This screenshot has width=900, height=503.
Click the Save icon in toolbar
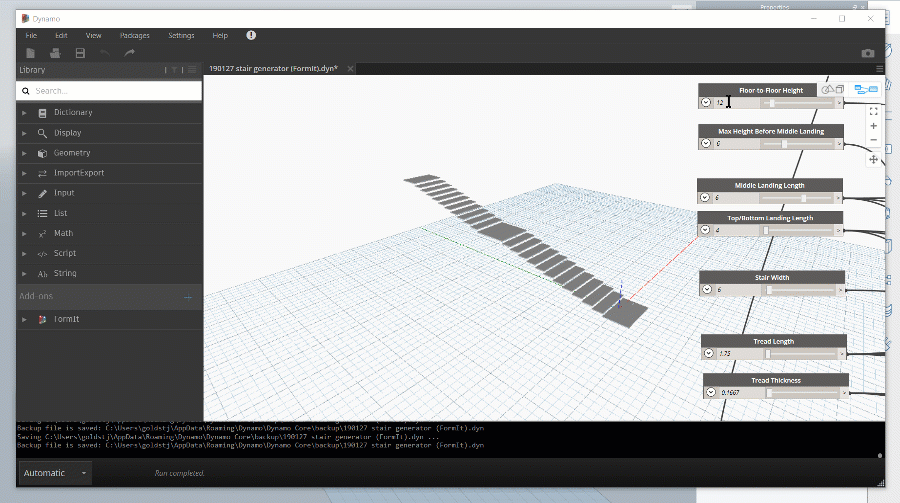tap(80, 53)
